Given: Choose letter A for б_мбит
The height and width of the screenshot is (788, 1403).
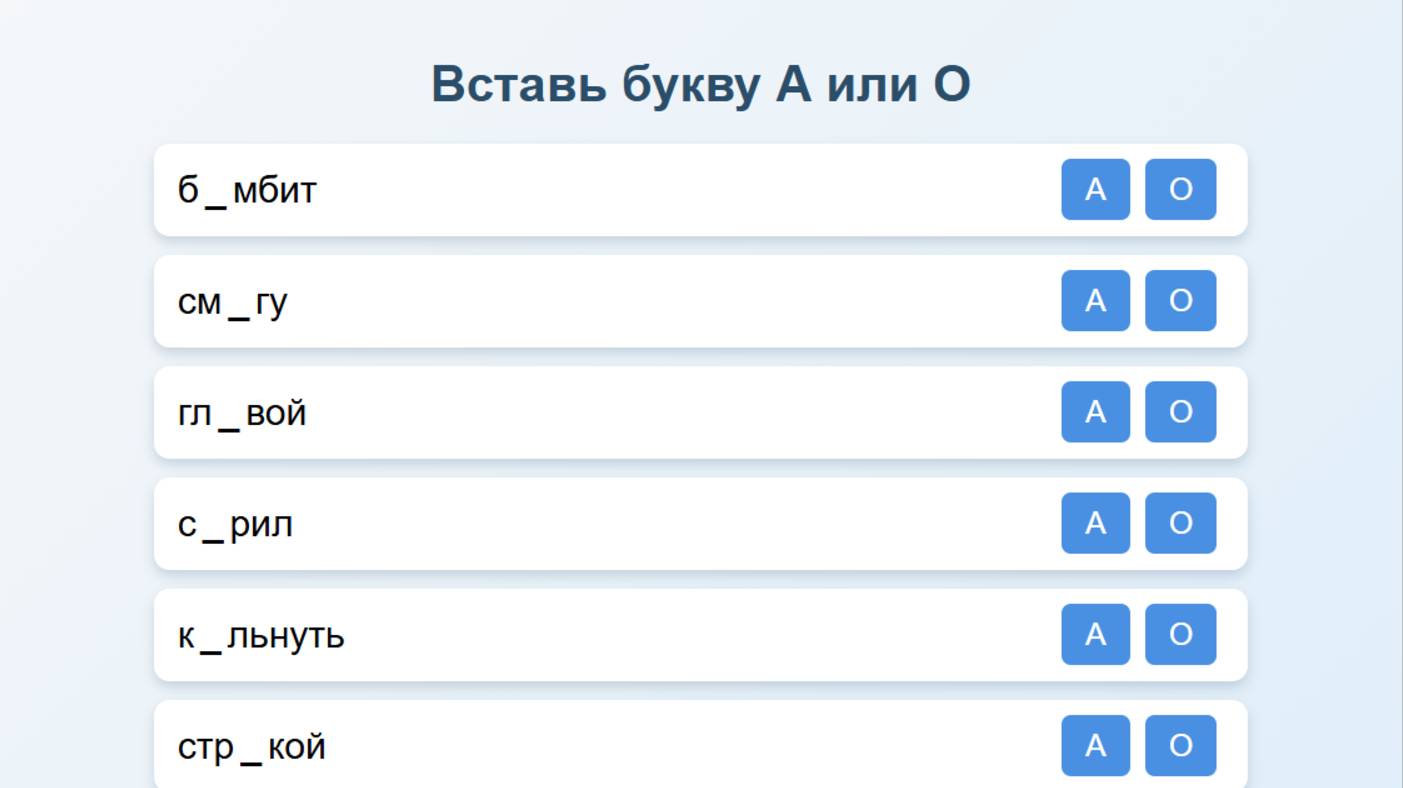Looking at the screenshot, I should point(1095,189).
